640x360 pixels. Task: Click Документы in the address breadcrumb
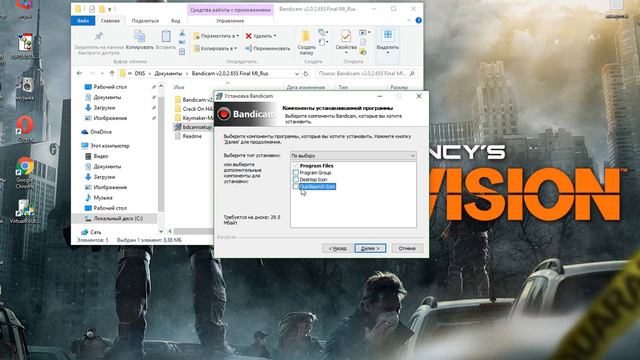168,73
